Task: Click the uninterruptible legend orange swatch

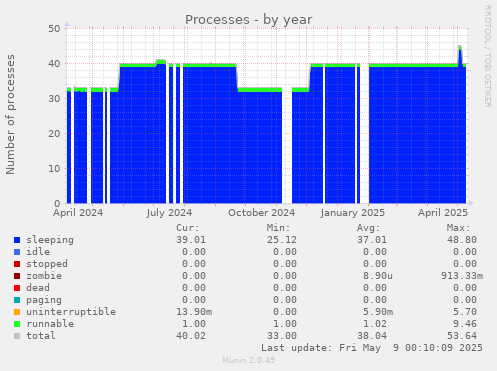Action: (17, 312)
